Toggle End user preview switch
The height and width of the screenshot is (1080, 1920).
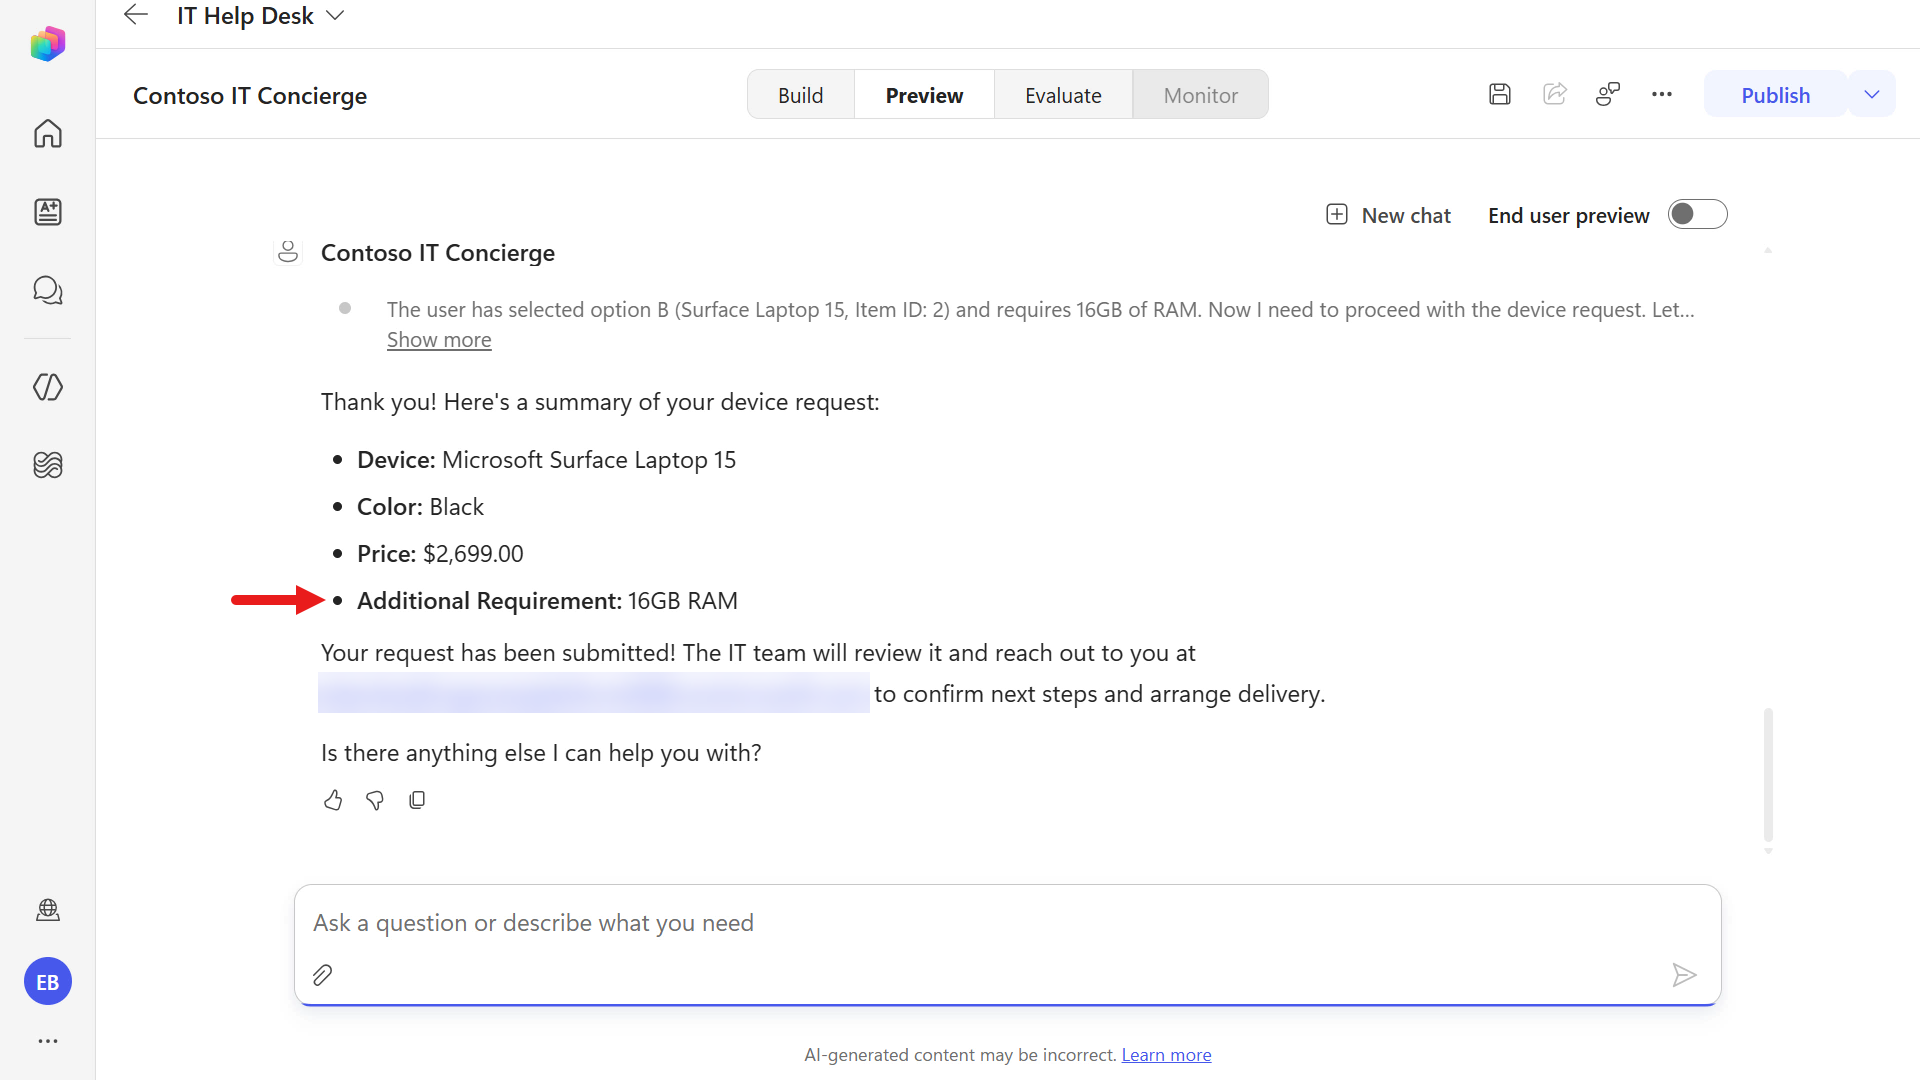click(1697, 214)
